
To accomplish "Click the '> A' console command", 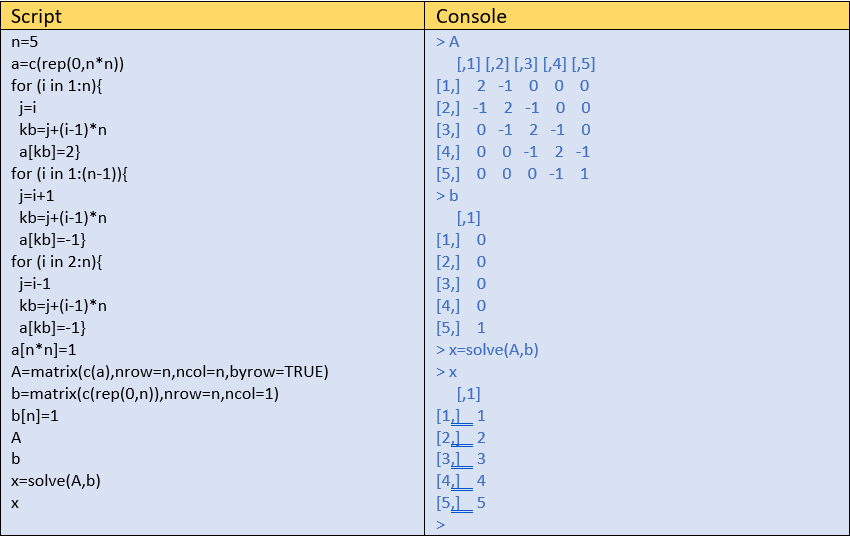I will click(447, 42).
